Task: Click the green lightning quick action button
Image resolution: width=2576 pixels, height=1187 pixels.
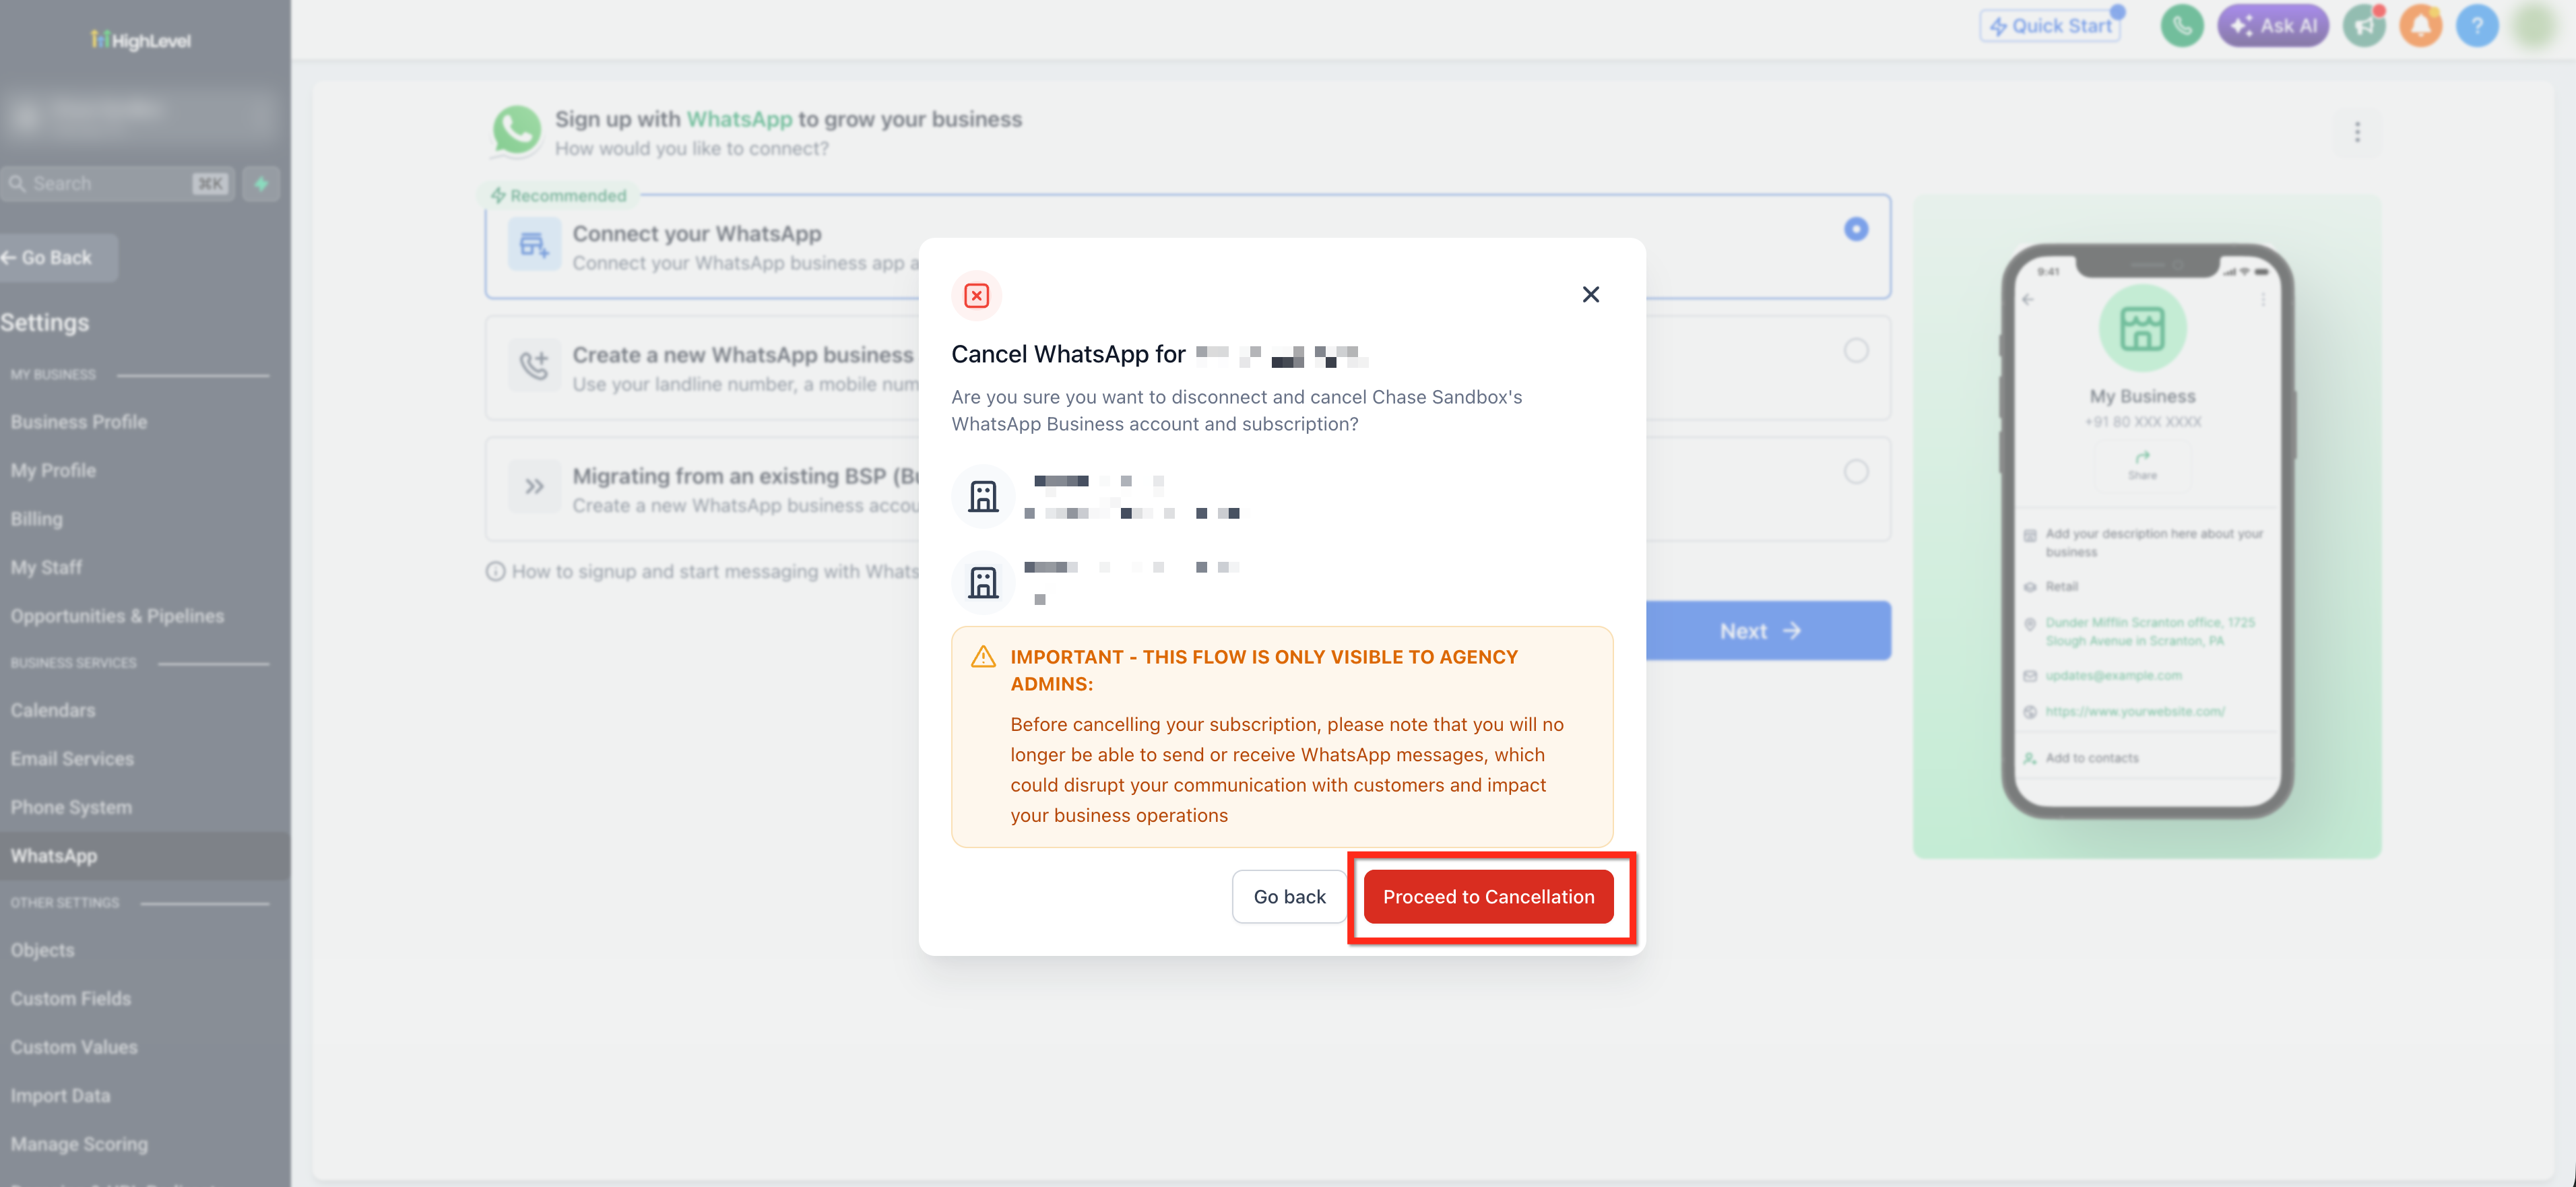Action: [x=261, y=184]
